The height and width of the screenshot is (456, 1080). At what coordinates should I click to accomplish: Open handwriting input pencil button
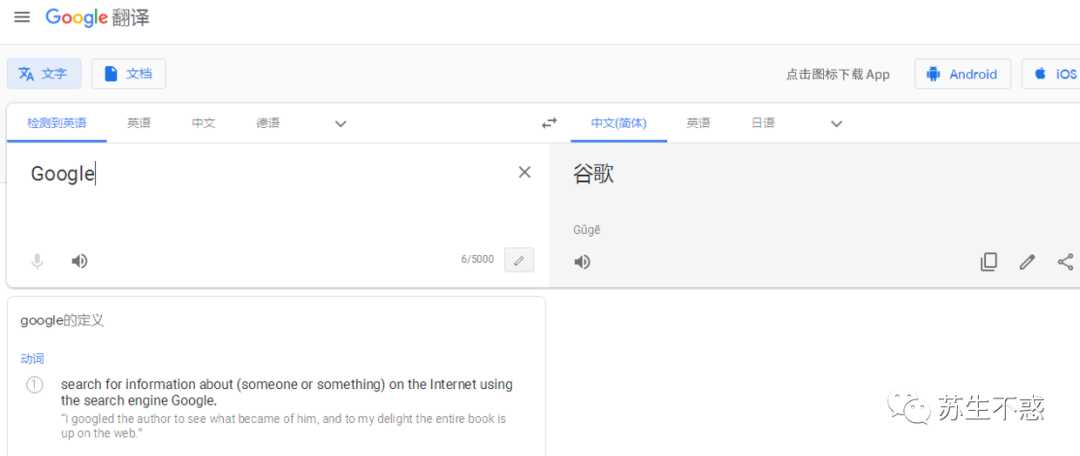519,260
